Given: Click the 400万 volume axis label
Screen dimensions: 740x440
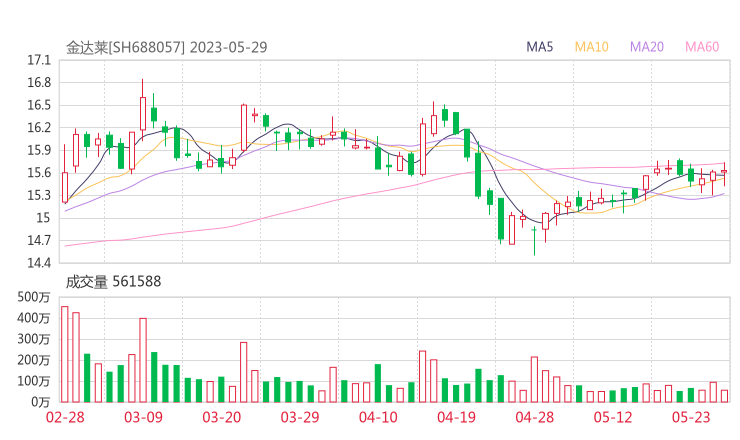Looking at the screenshot, I should [34, 318].
